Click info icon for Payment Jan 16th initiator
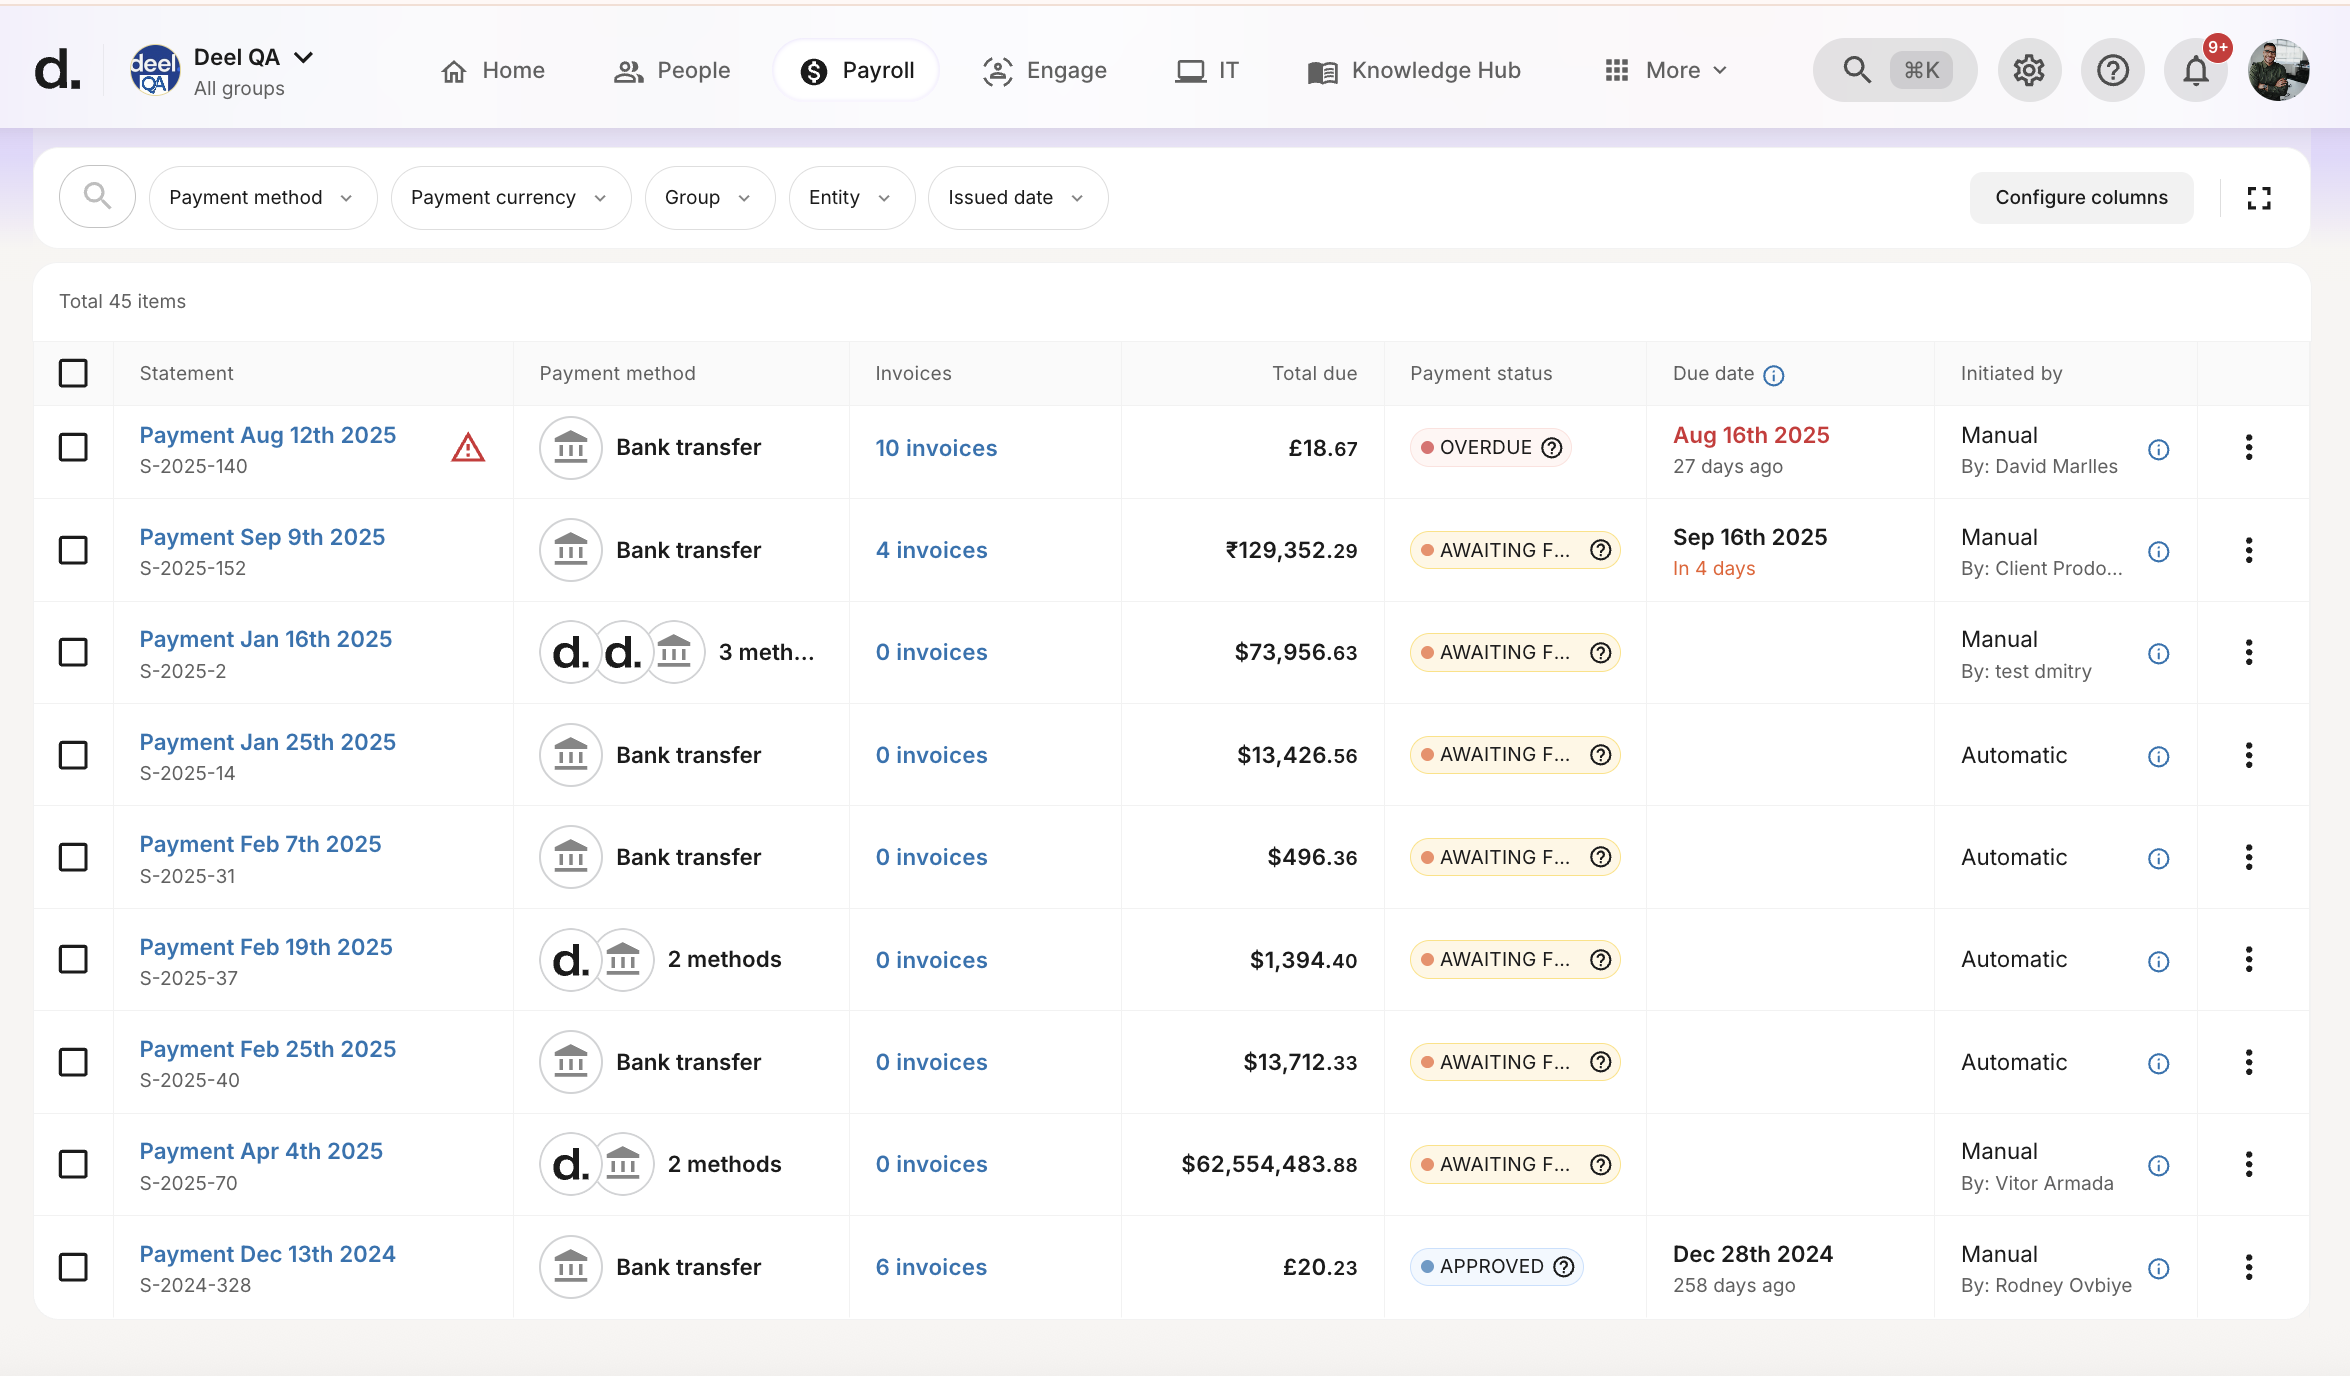The height and width of the screenshot is (1376, 2350). [2159, 654]
